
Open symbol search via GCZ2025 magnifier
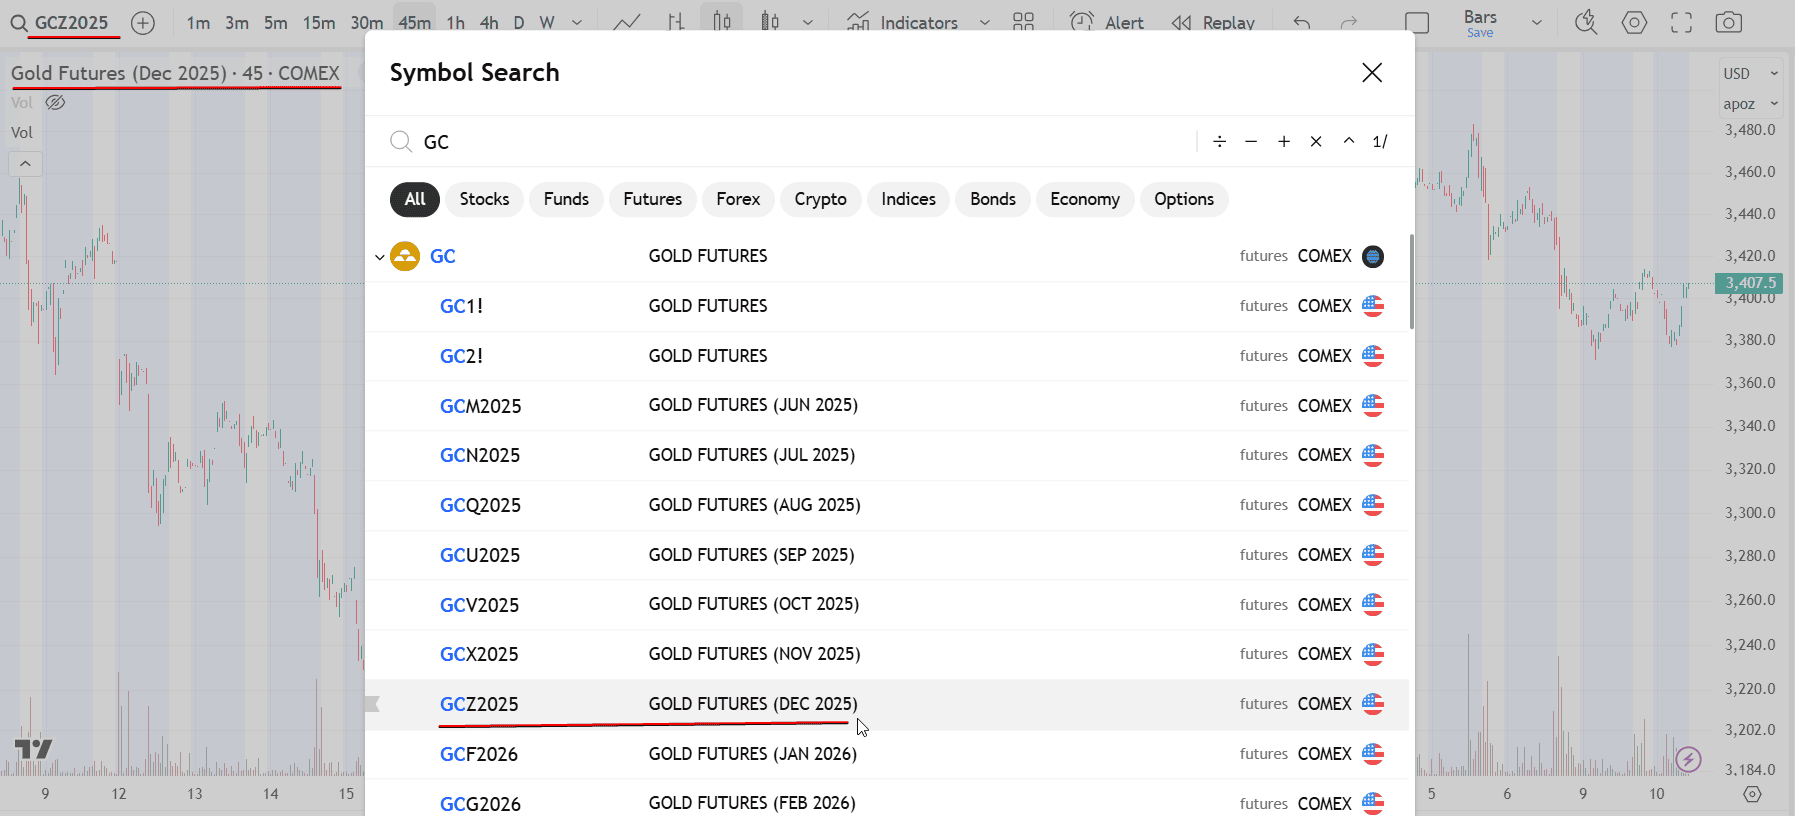click(x=19, y=22)
